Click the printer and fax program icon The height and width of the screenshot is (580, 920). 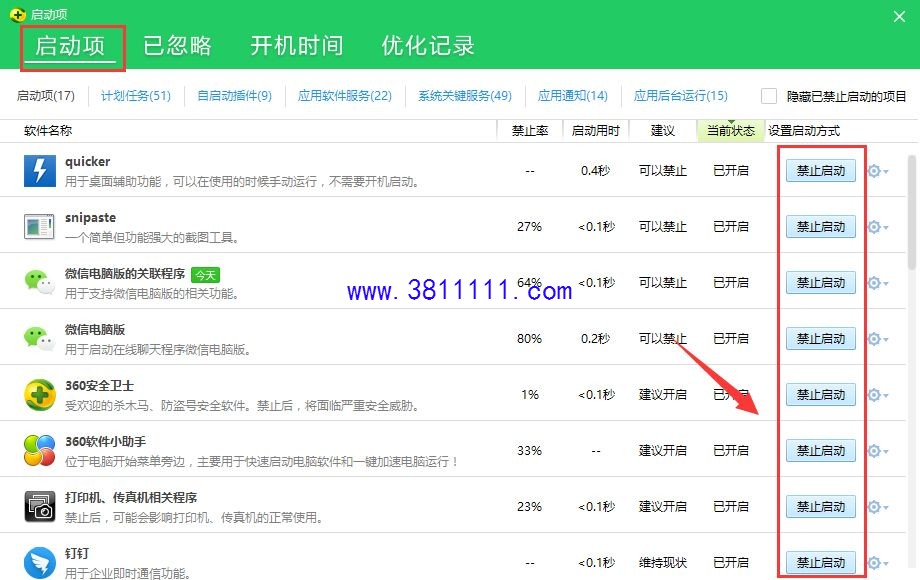pos(40,507)
